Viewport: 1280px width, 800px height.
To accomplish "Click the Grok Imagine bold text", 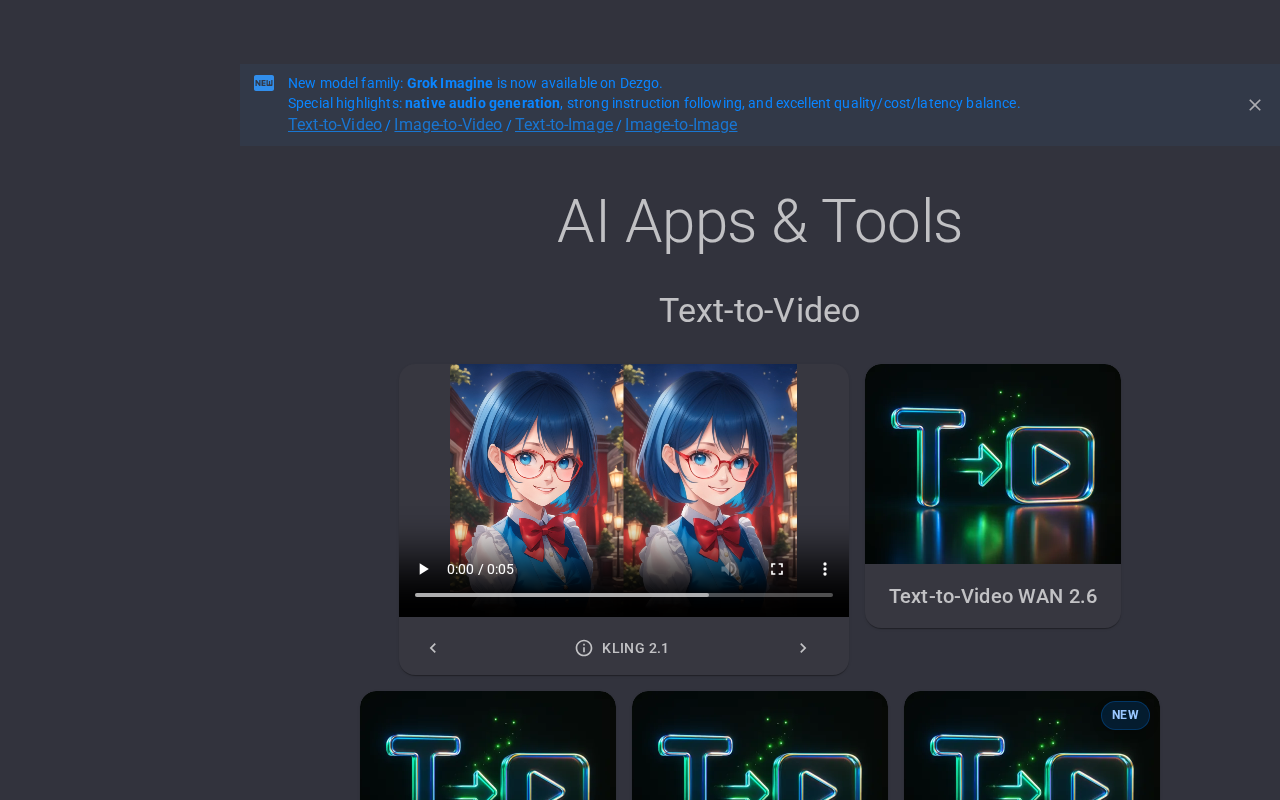I will pos(450,83).
